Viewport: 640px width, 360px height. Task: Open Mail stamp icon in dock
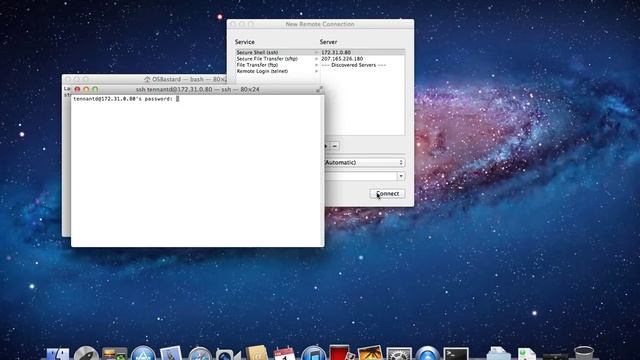click(171, 353)
